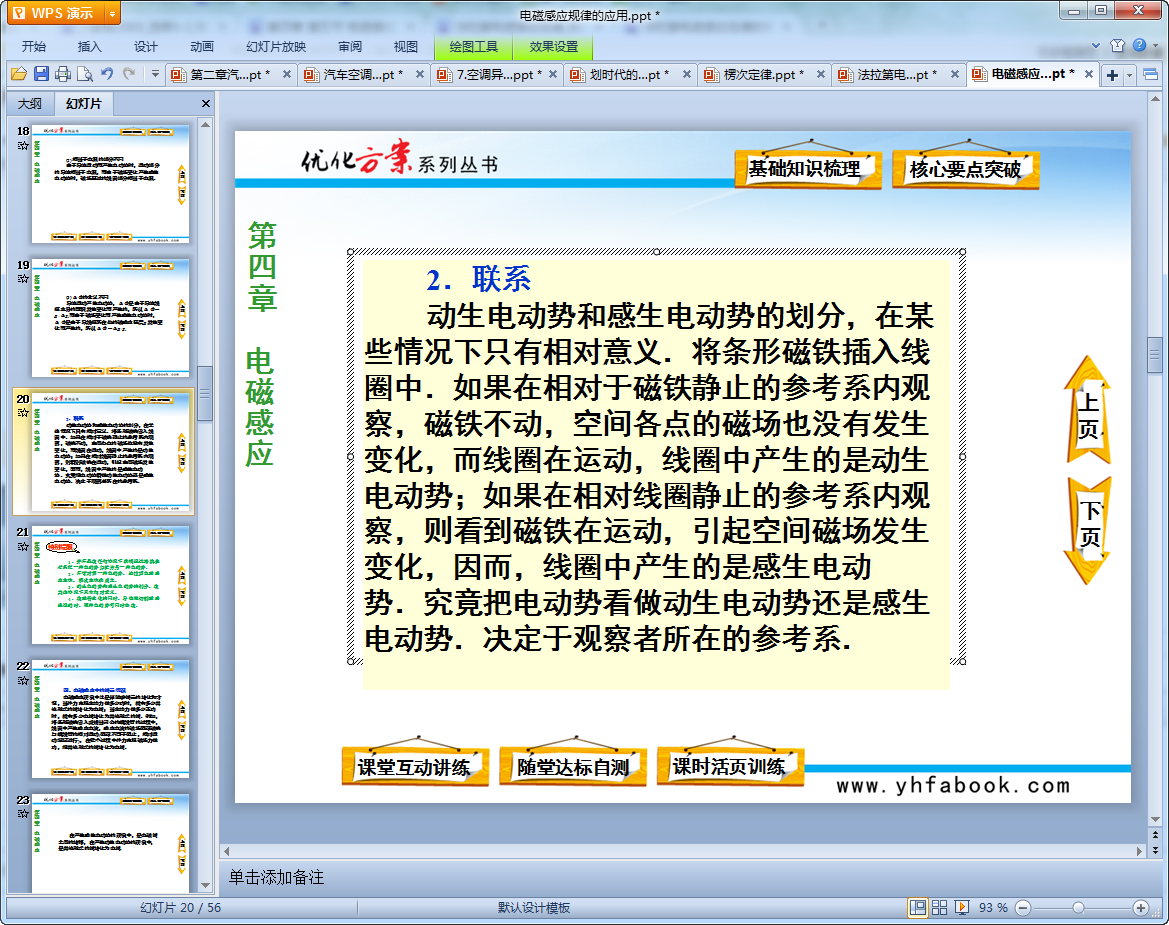Close the 楞次定律.ppt document tab
1169x925 pixels.
821,75
